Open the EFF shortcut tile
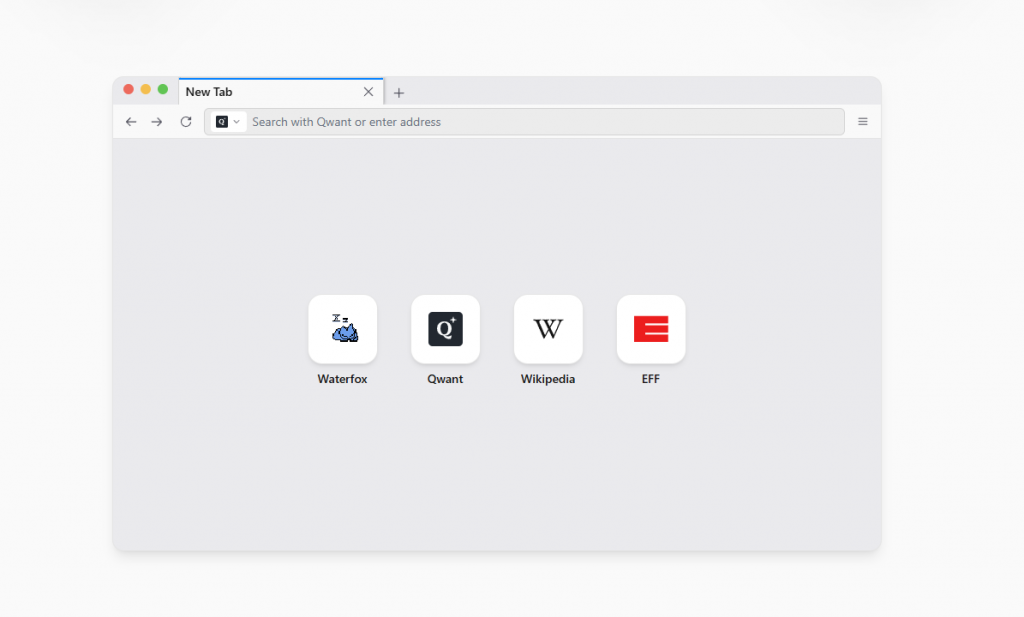 651,329
